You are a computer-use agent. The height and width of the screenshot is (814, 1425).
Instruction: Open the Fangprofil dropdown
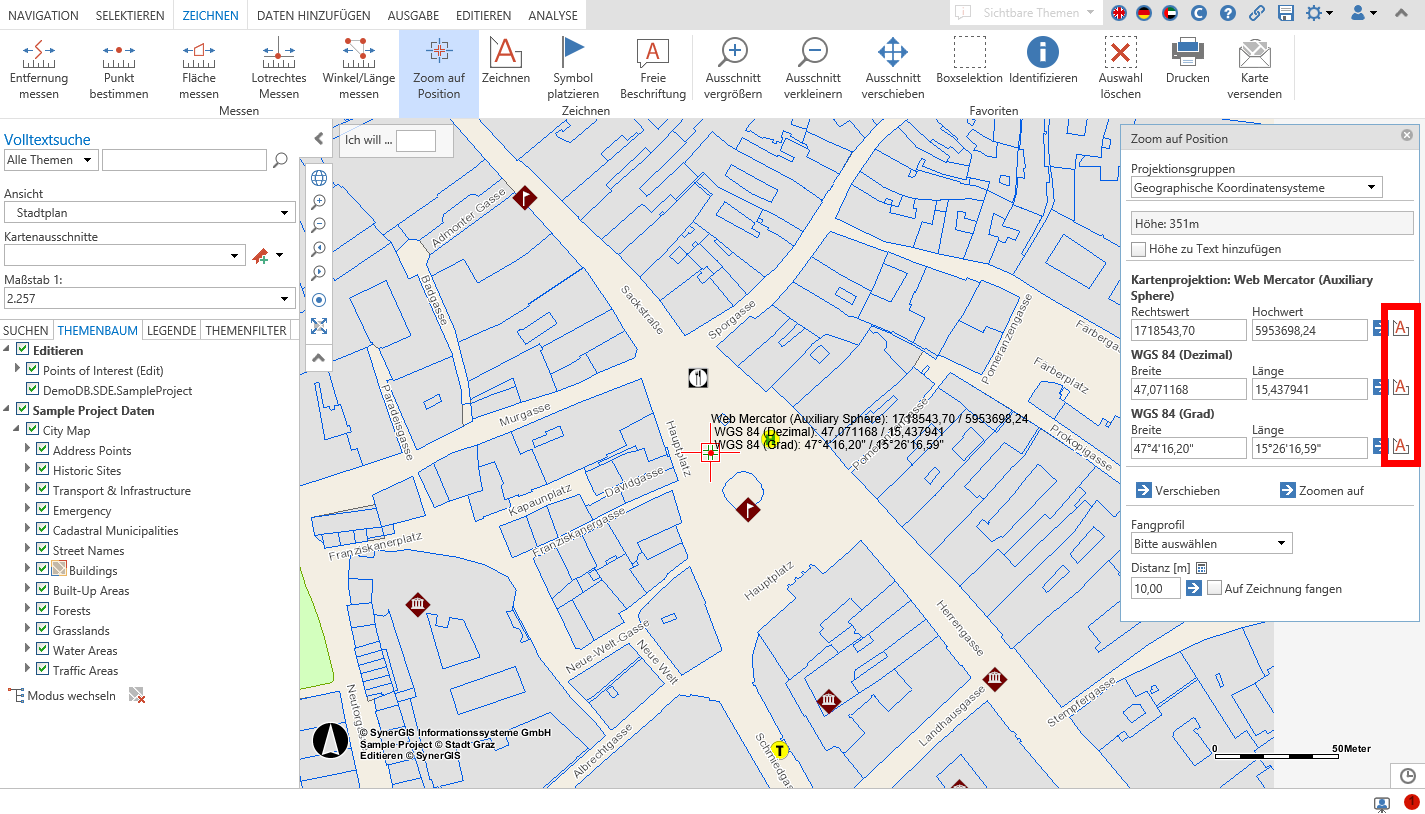coord(1211,543)
